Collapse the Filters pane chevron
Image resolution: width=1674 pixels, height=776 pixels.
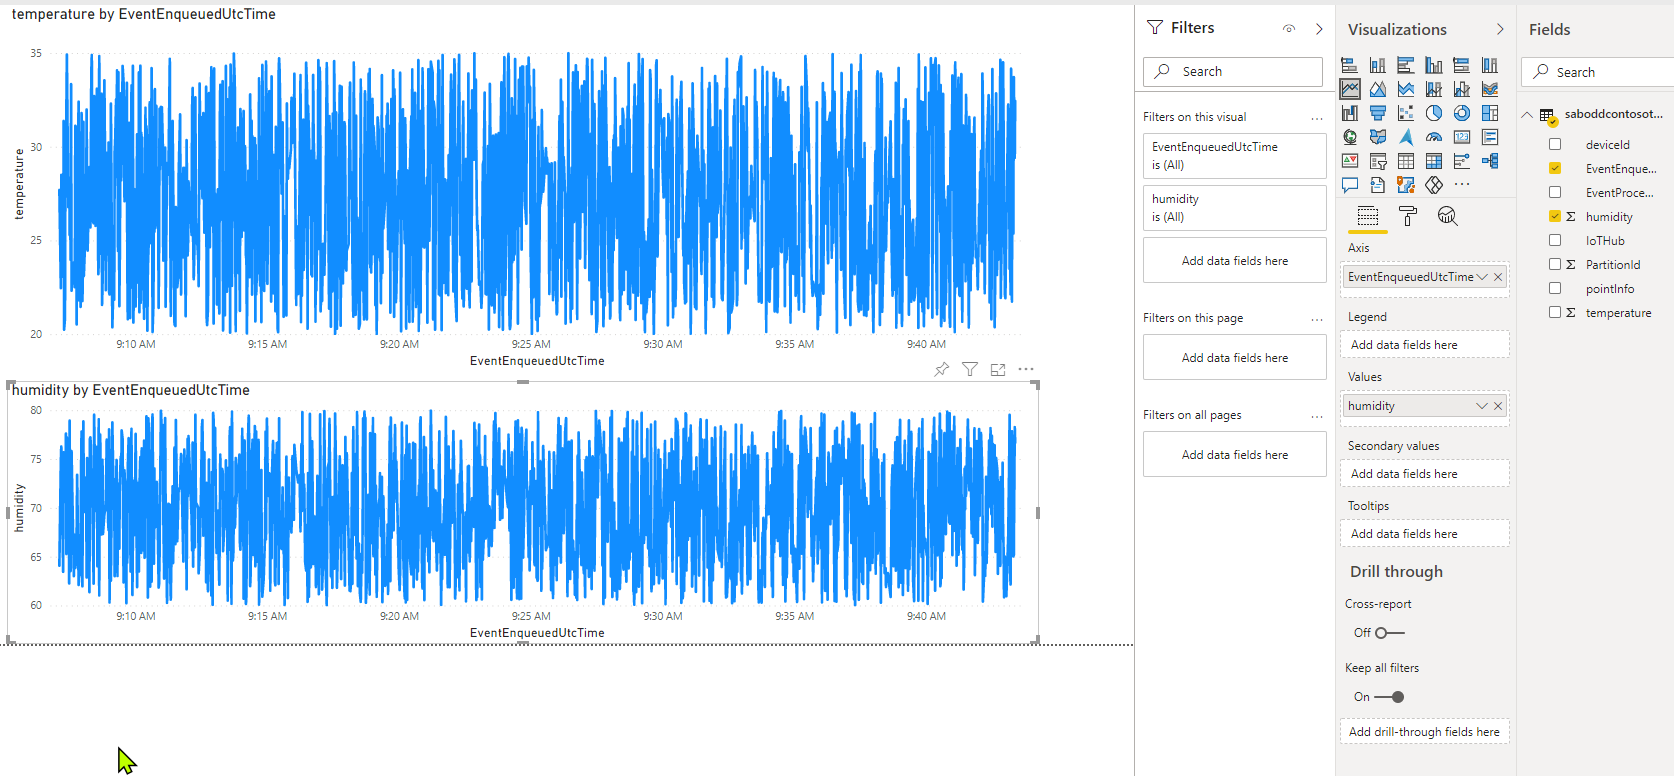tap(1319, 29)
